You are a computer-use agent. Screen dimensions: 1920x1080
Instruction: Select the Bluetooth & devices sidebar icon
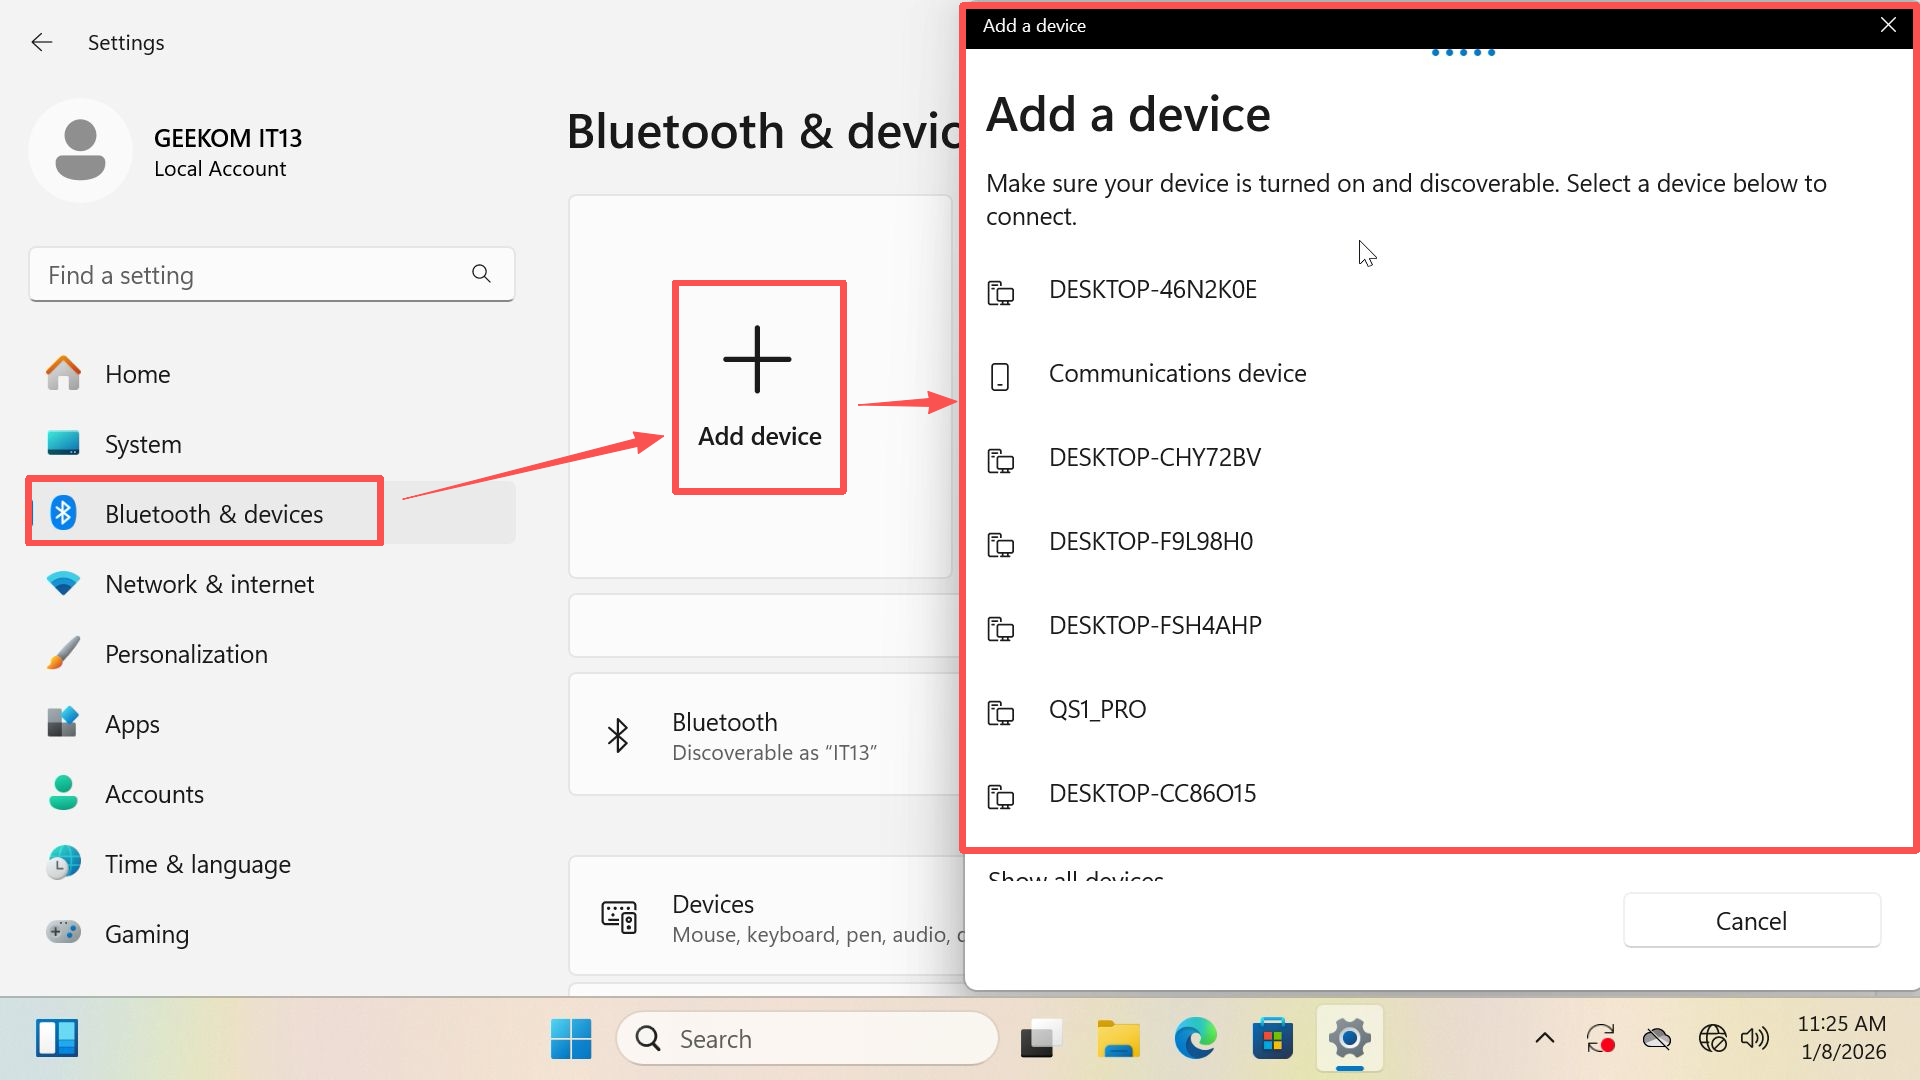(63, 513)
